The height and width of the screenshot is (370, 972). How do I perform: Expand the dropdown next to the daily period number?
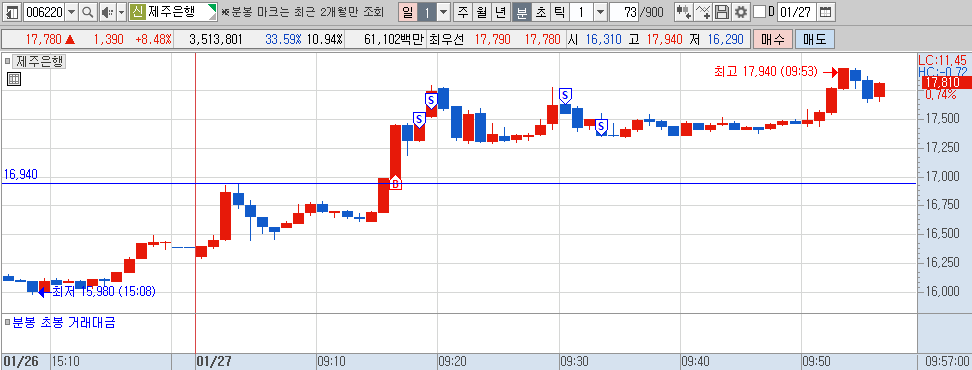point(444,11)
